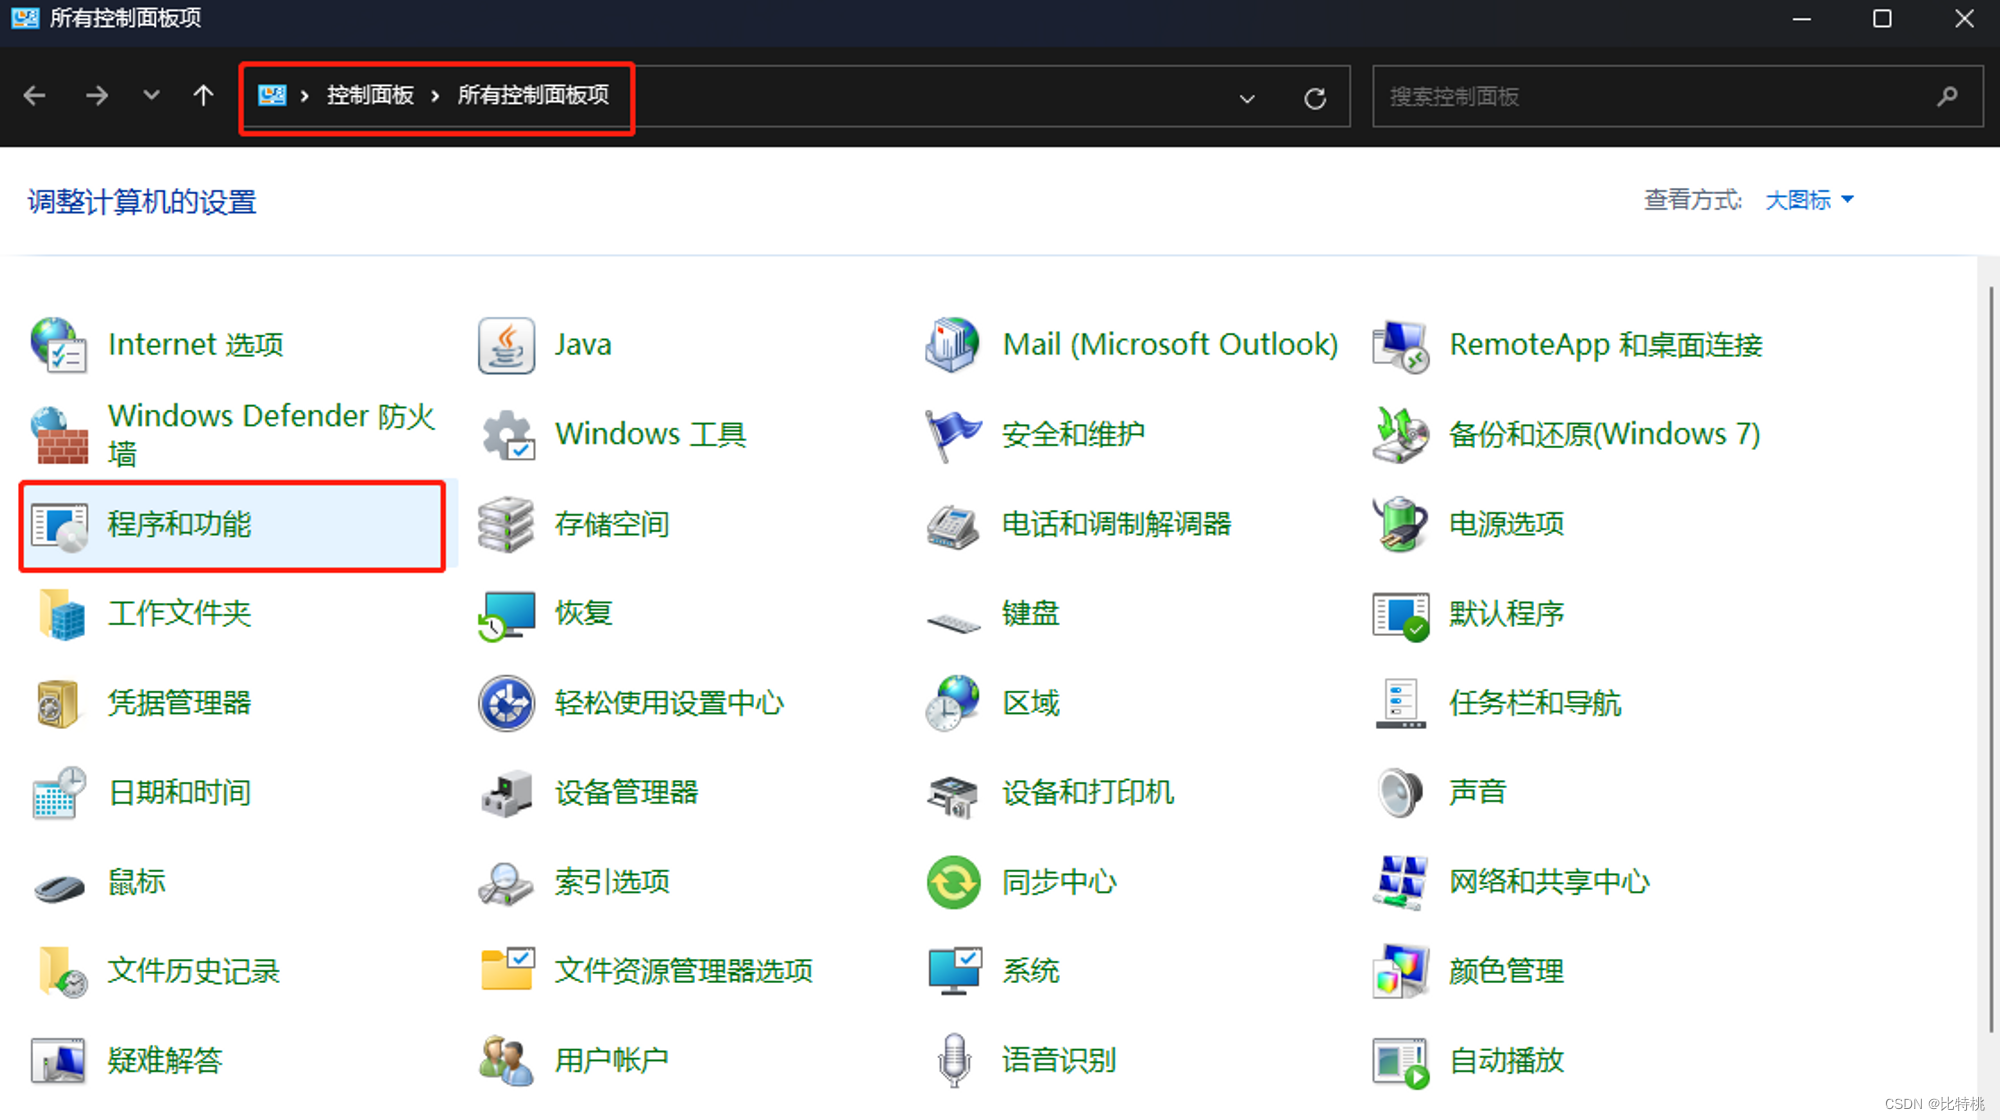Open the 设备管理器 link text
The height and width of the screenshot is (1120, 2000).
pyautogui.click(x=627, y=793)
